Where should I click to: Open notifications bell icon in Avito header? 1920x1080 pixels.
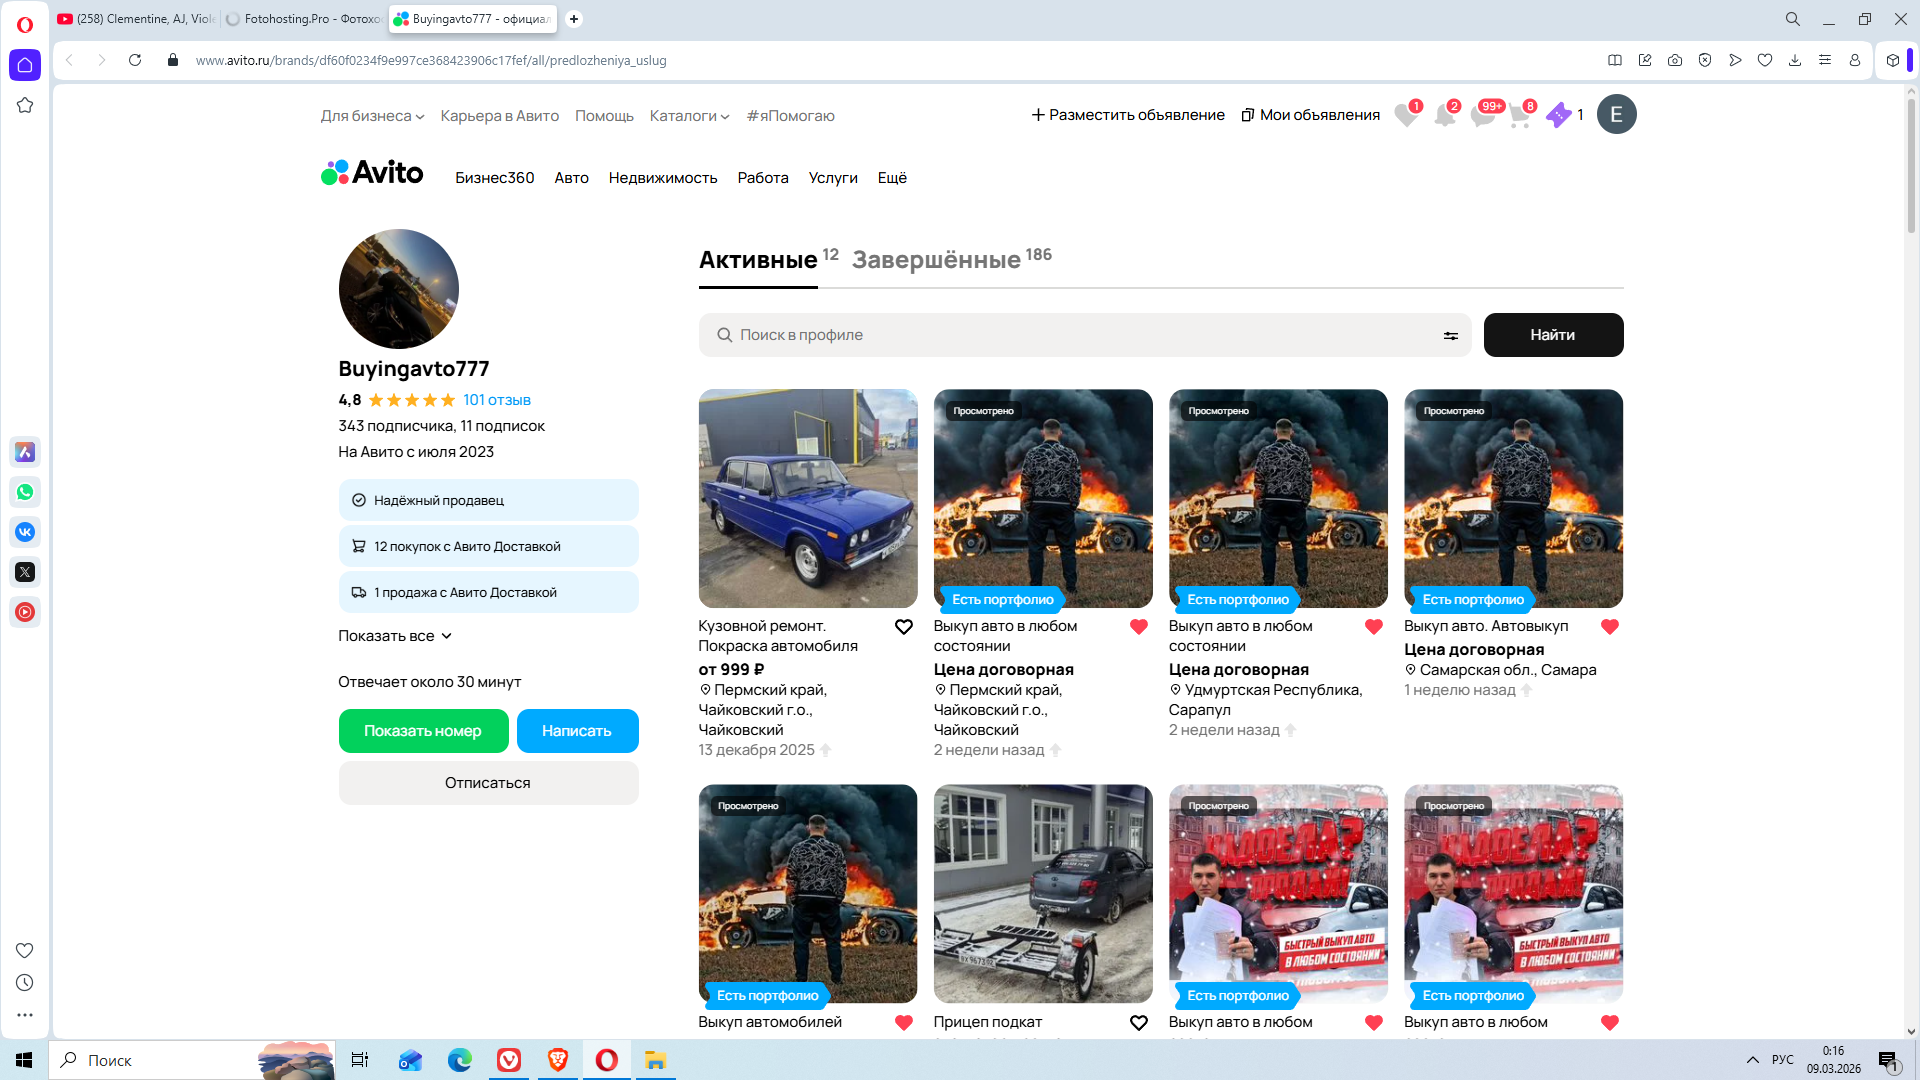click(x=1444, y=116)
